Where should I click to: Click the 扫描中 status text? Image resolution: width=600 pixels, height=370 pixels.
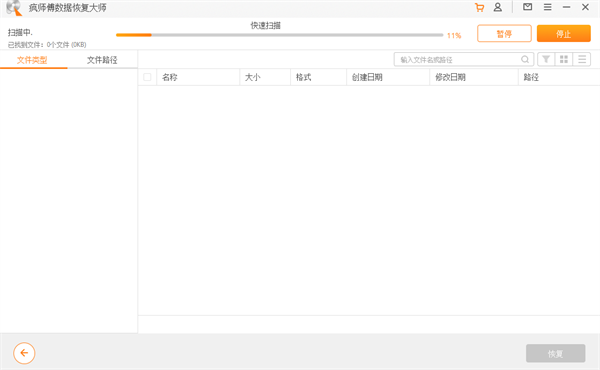pos(20,32)
